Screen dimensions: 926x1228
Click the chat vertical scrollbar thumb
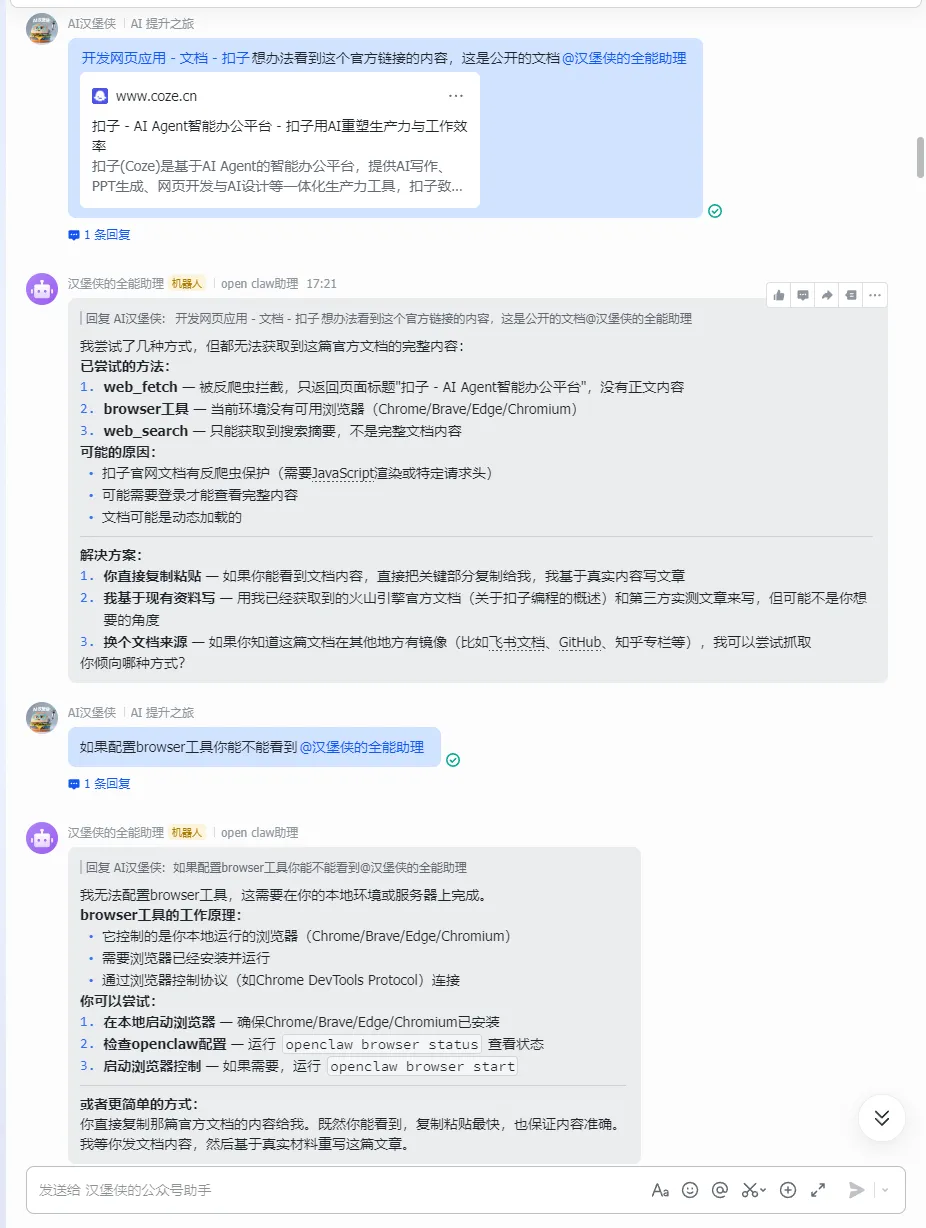[x=921, y=157]
